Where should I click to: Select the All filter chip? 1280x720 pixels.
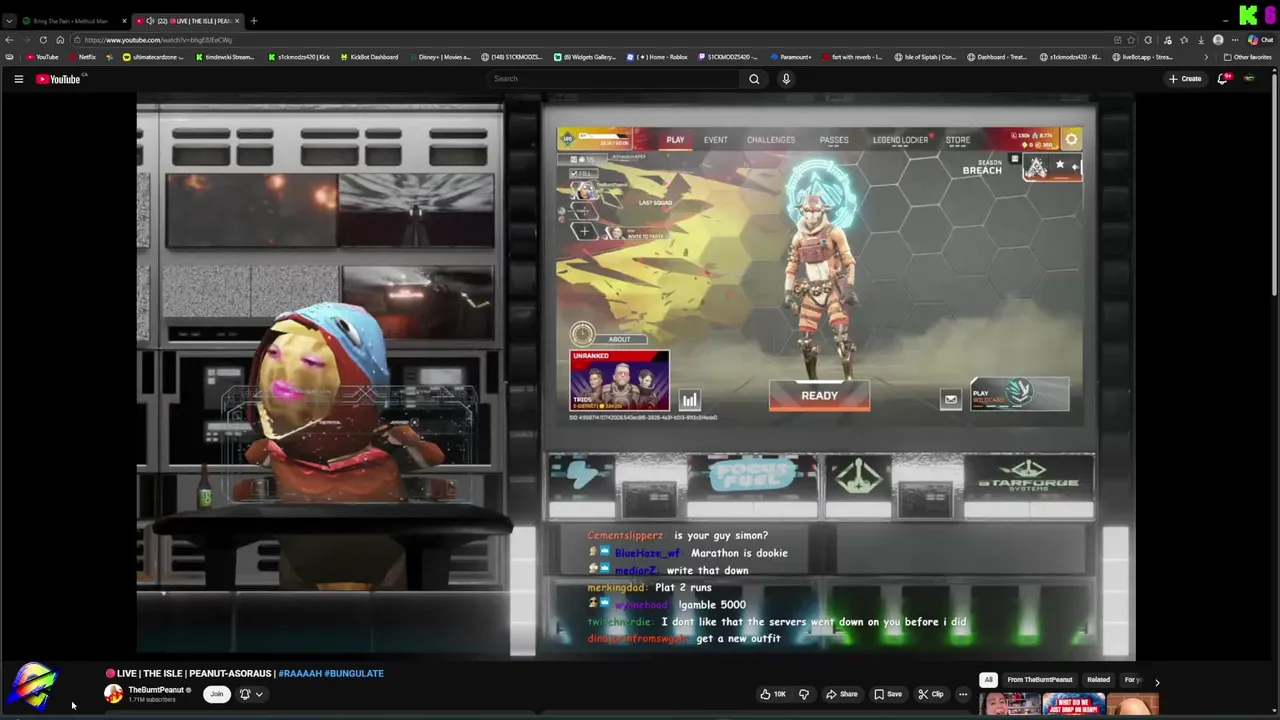[x=988, y=680]
